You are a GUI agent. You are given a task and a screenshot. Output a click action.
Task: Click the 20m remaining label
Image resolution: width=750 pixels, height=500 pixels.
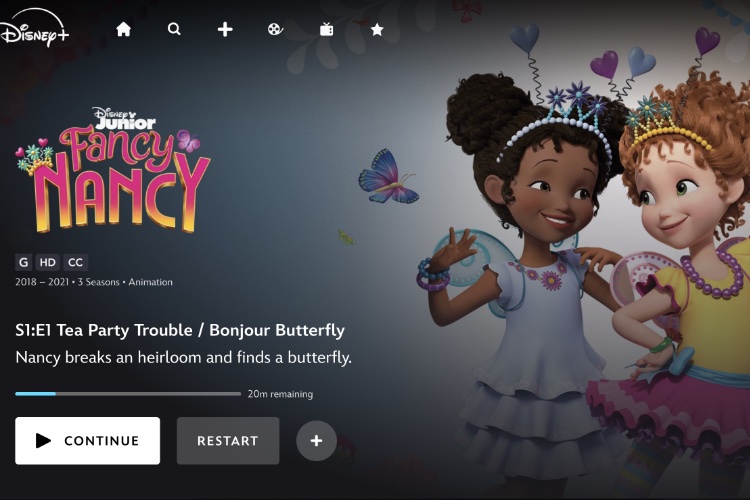[280, 394]
